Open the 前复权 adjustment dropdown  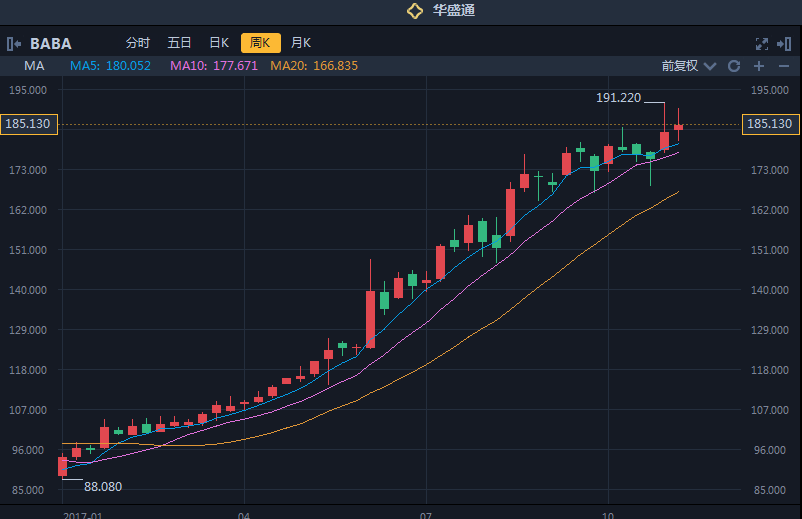click(x=680, y=66)
